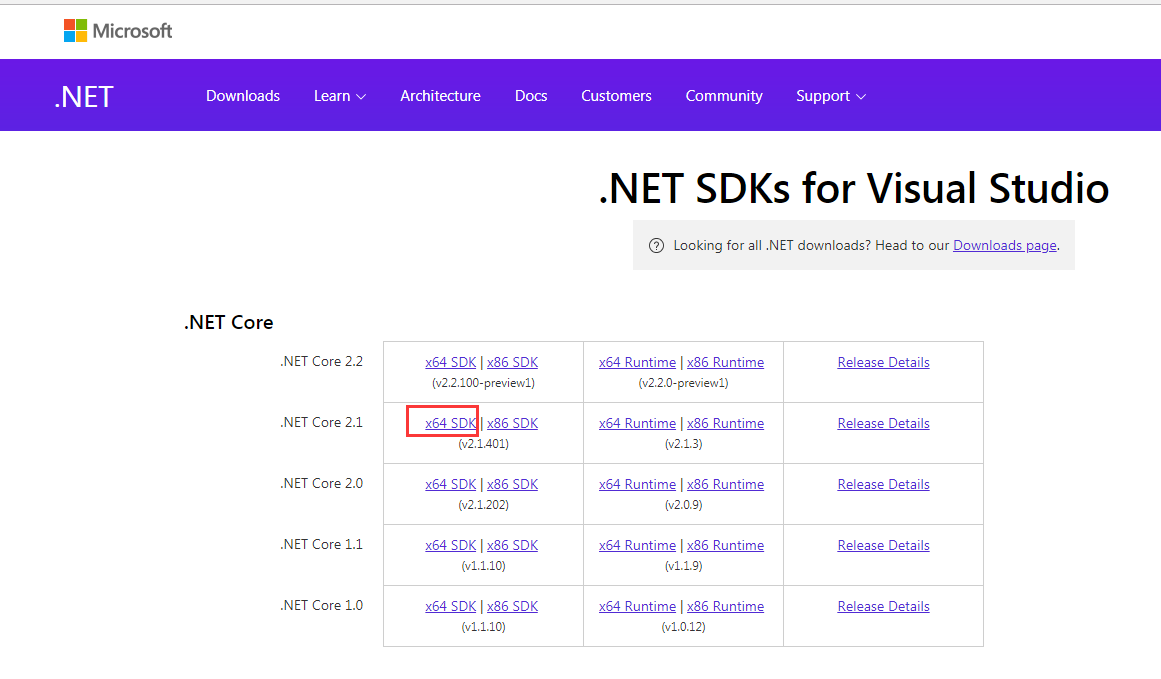
Task: Click the question mark help icon
Action: [x=656, y=246]
